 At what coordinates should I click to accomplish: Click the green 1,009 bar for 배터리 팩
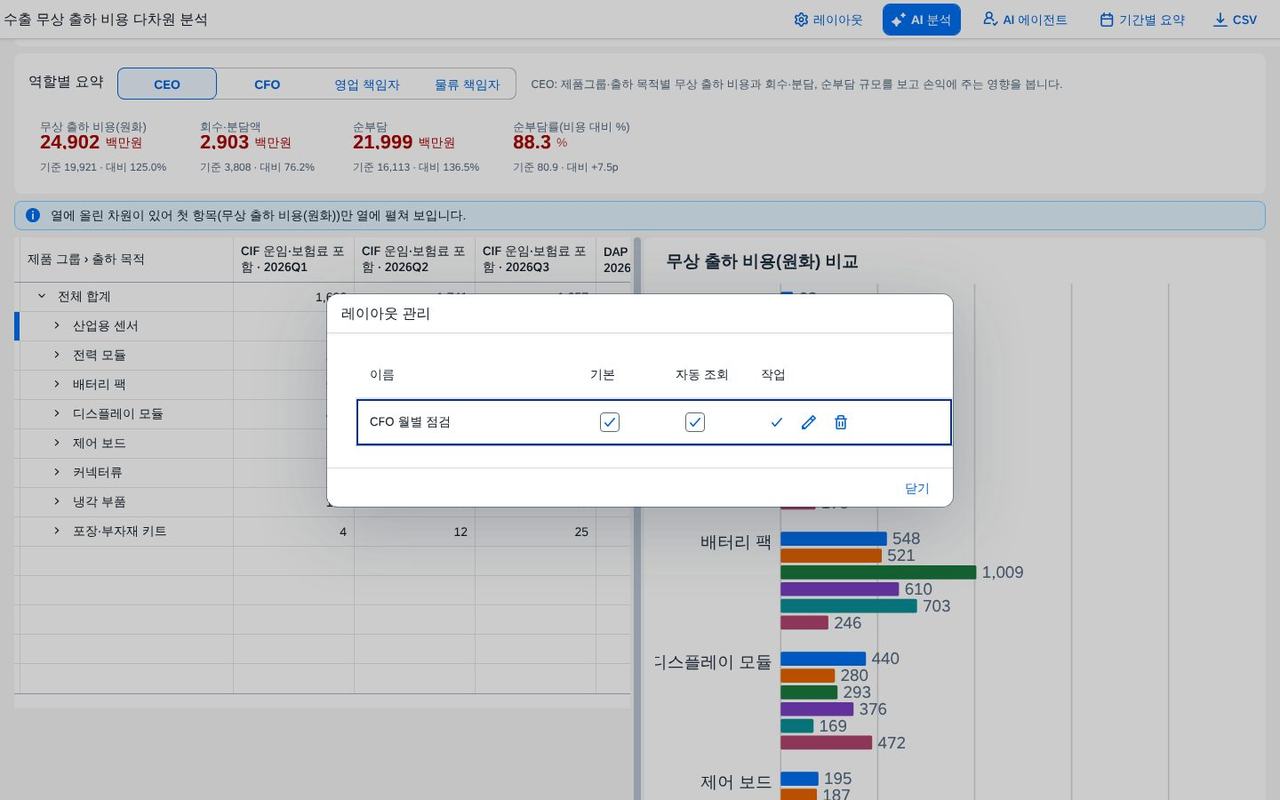click(x=878, y=572)
